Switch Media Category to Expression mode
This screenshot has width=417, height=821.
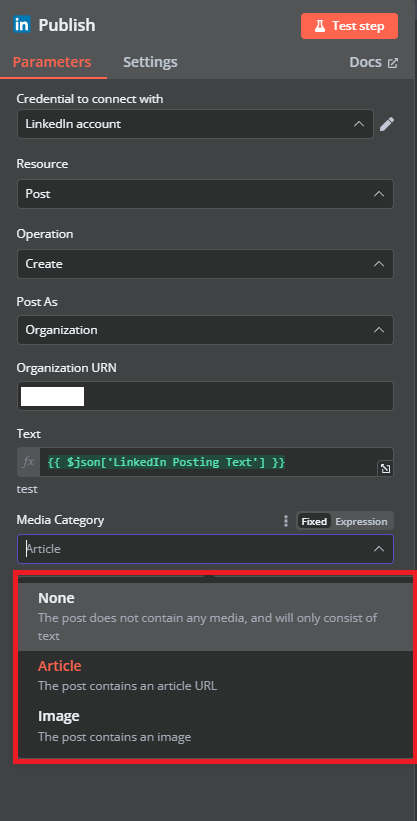[361, 522]
